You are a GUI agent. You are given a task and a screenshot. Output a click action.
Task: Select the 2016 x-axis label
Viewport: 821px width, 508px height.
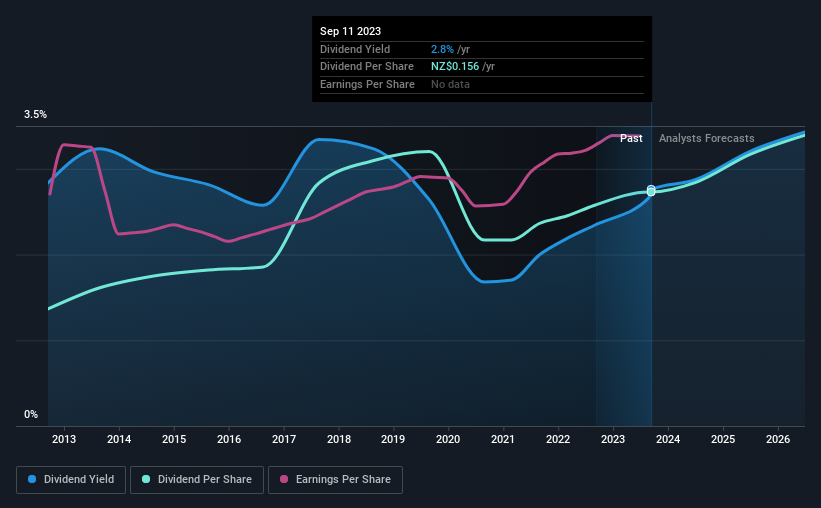(229, 439)
